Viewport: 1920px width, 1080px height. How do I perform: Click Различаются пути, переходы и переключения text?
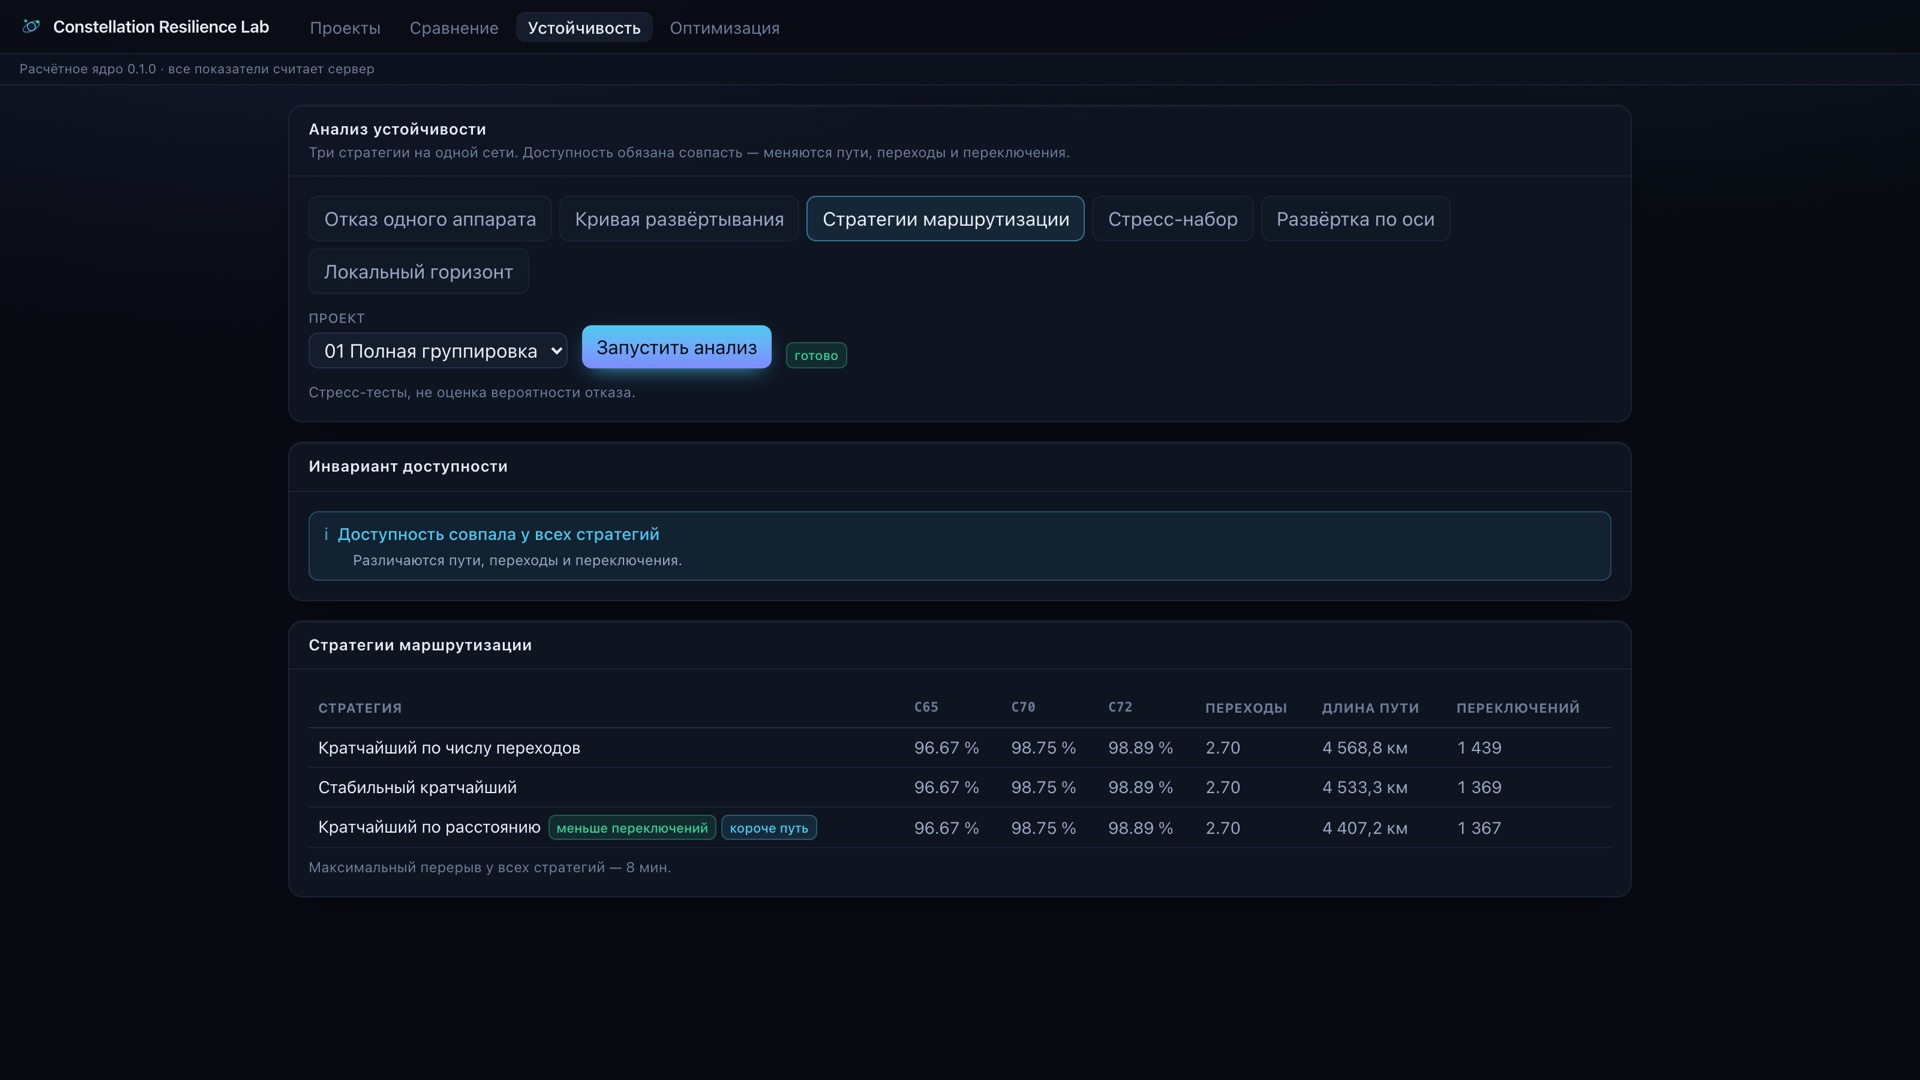click(x=517, y=561)
